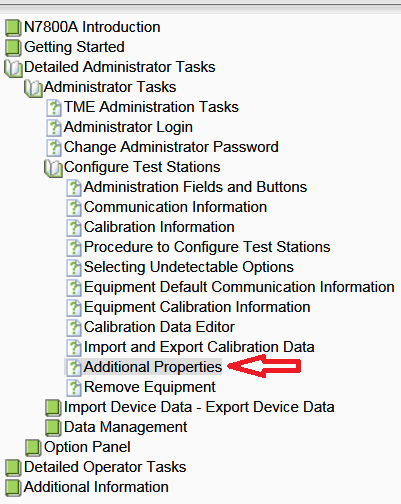The height and width of the screenshot is (504, 401).
Task: Click the Getting Started green book icon
Action: coord(13,47)
